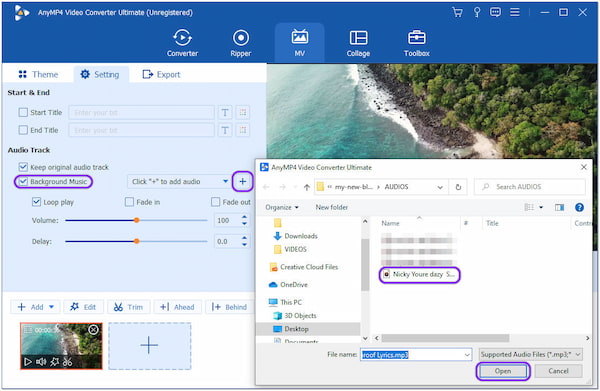Move clip Behind
Image resolution: width=600 pixels, height=391 pixels.
pyautogui.click(x=229, y=307)
